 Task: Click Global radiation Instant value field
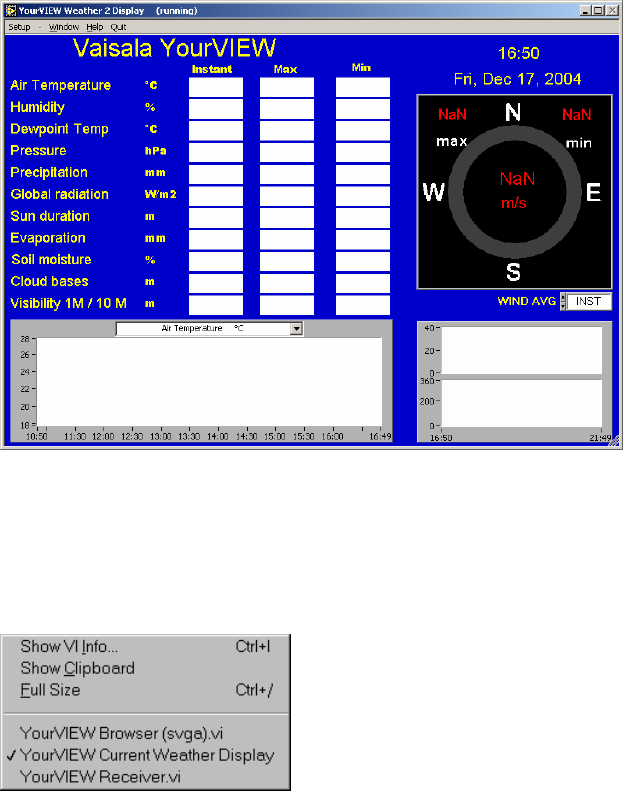(216, 196)
